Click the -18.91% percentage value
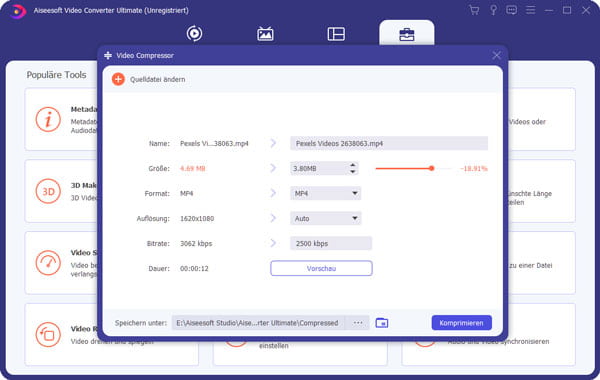The width and height of the screenshot is (600, 380). [x=473, y=168]
